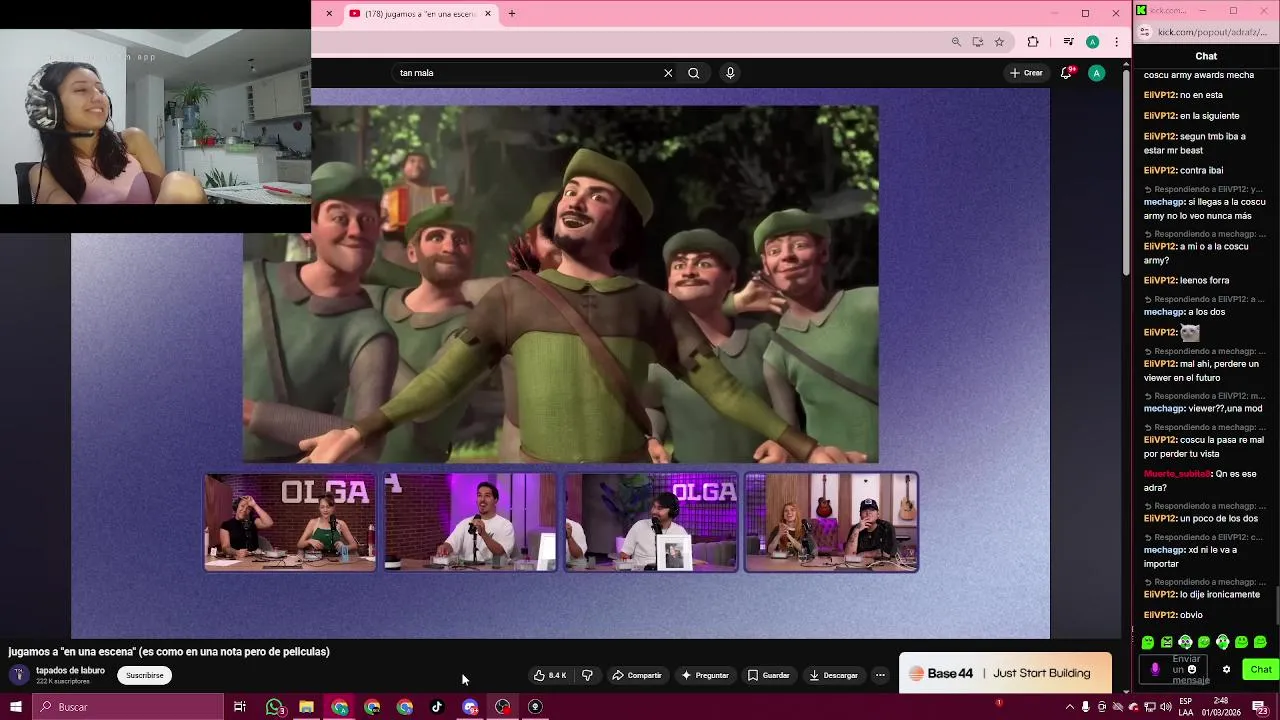This screenshot has height=720, width=1280.
Task: Open Windows Start menu
Action: tap(15, 707)
